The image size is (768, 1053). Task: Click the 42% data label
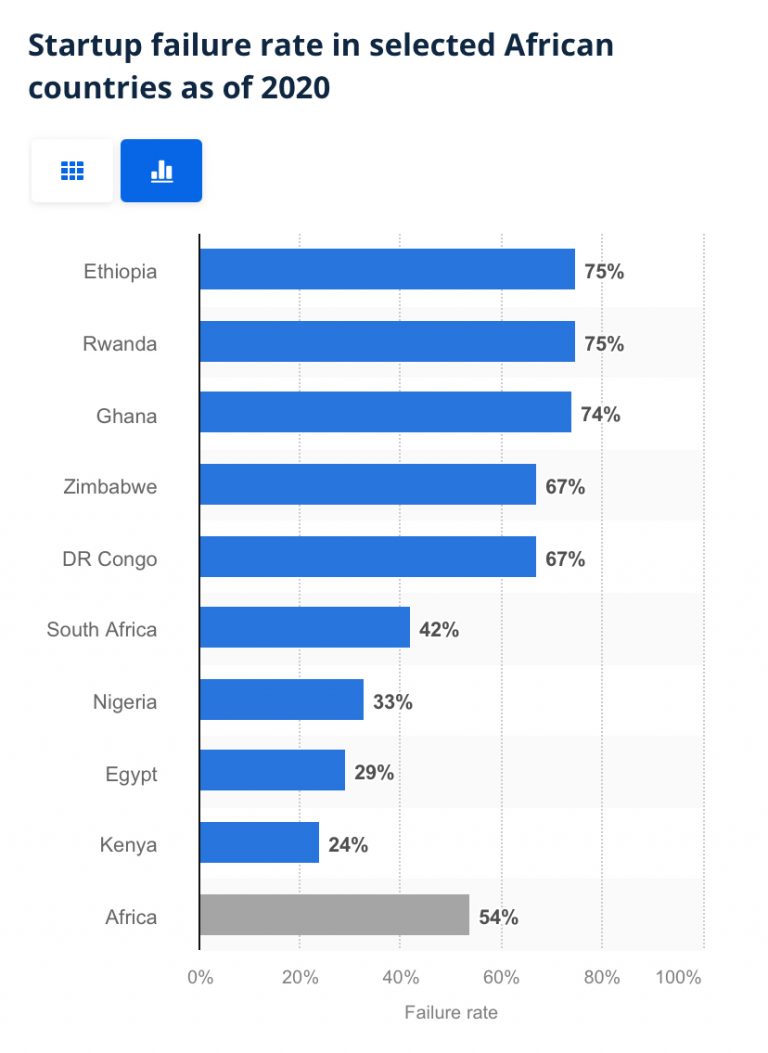point(439,630)
